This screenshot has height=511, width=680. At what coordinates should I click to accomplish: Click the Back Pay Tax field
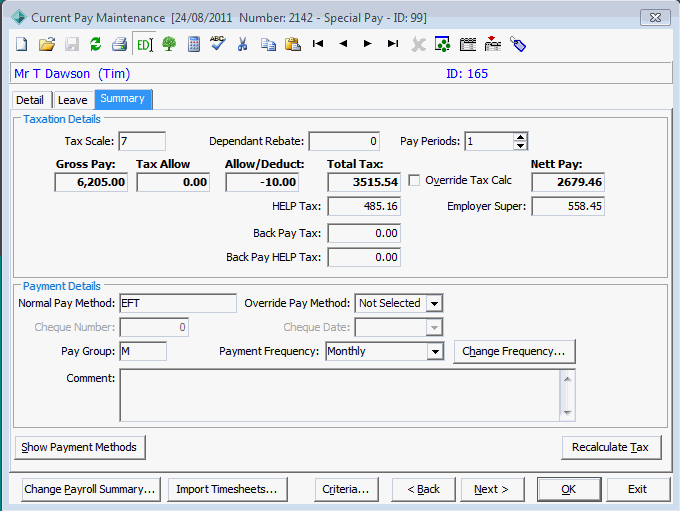[364, 233]
